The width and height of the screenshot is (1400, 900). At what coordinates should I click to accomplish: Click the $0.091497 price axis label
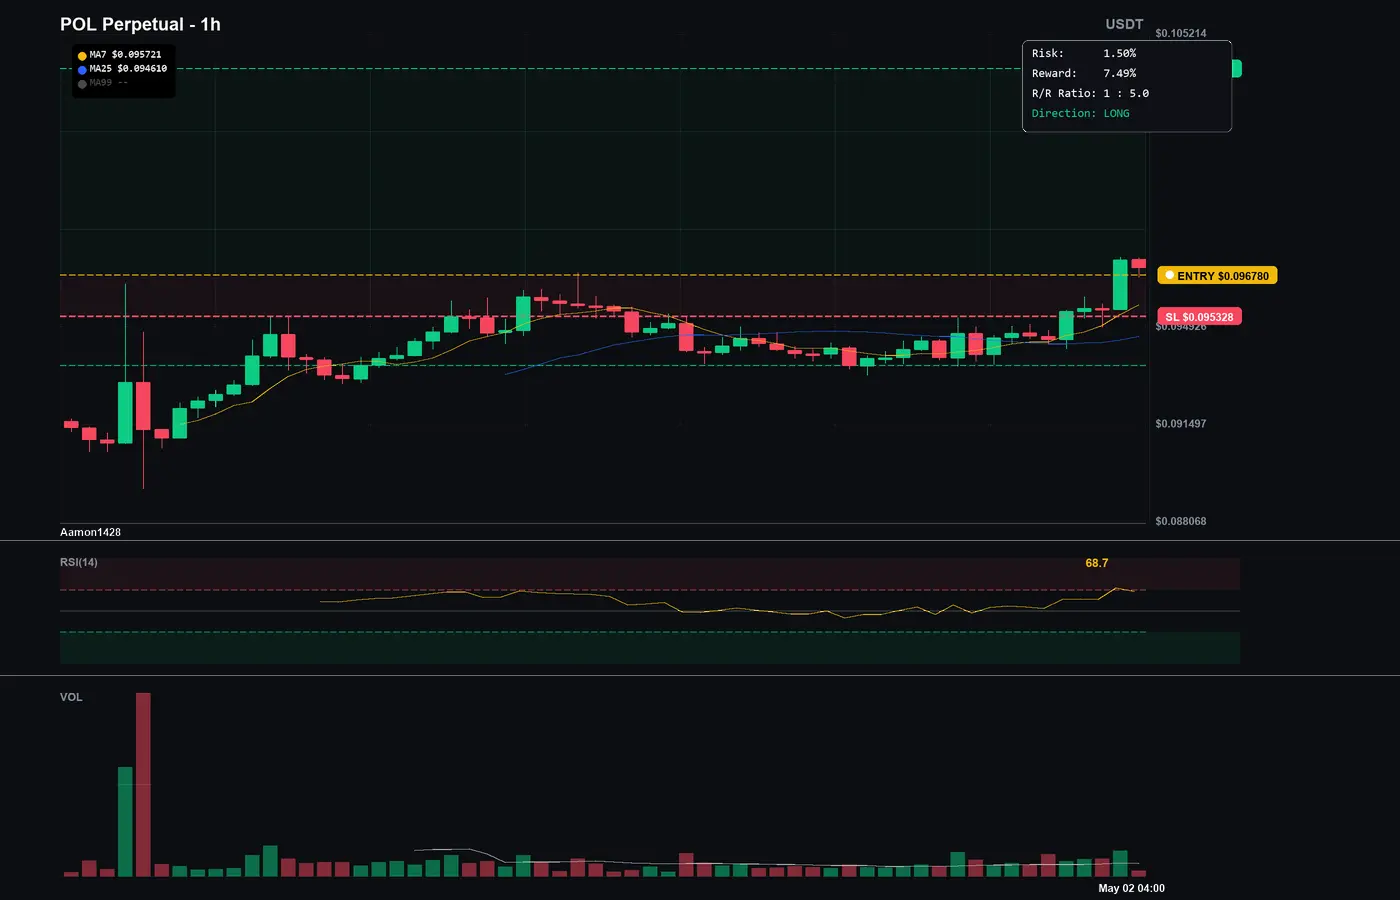[x=1181, y=424]
